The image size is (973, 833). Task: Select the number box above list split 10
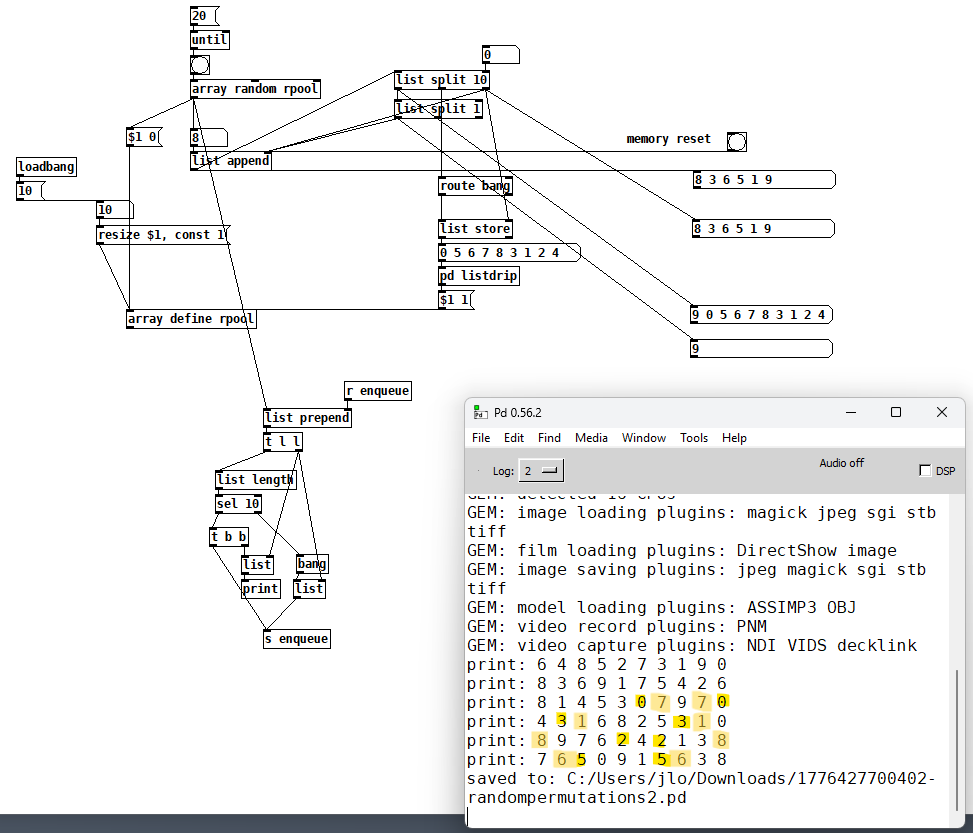[500, 55]
